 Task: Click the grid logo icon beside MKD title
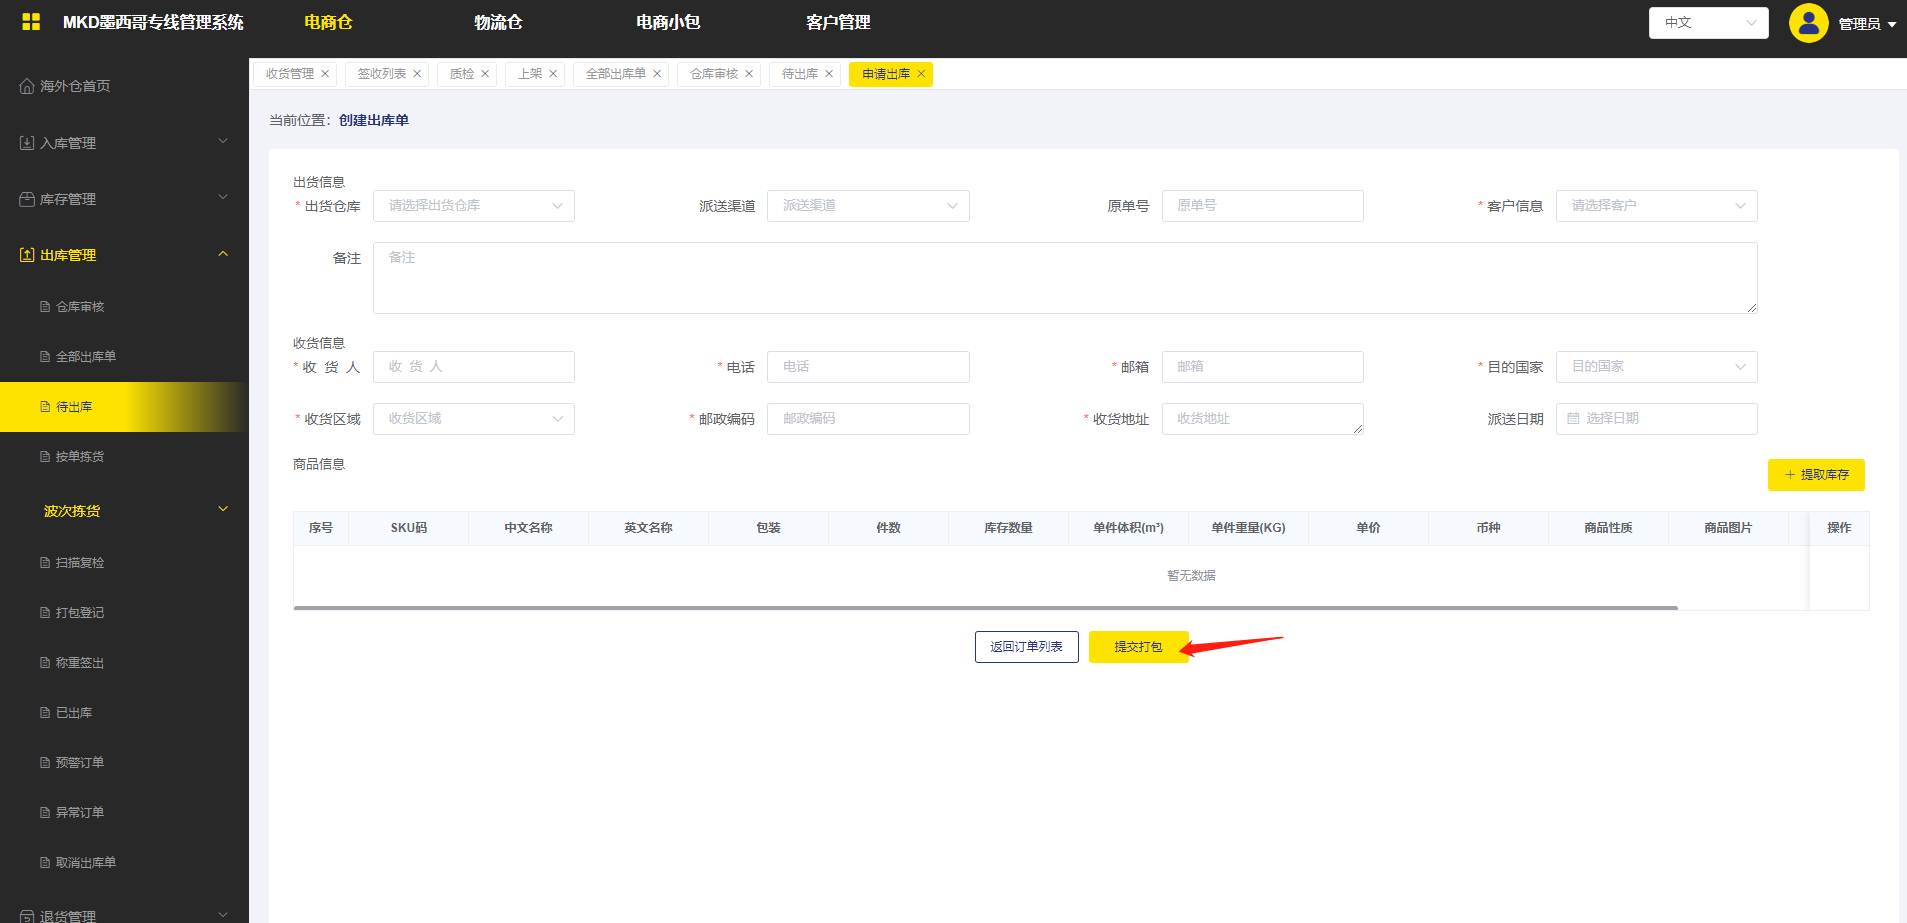(31, 22)
